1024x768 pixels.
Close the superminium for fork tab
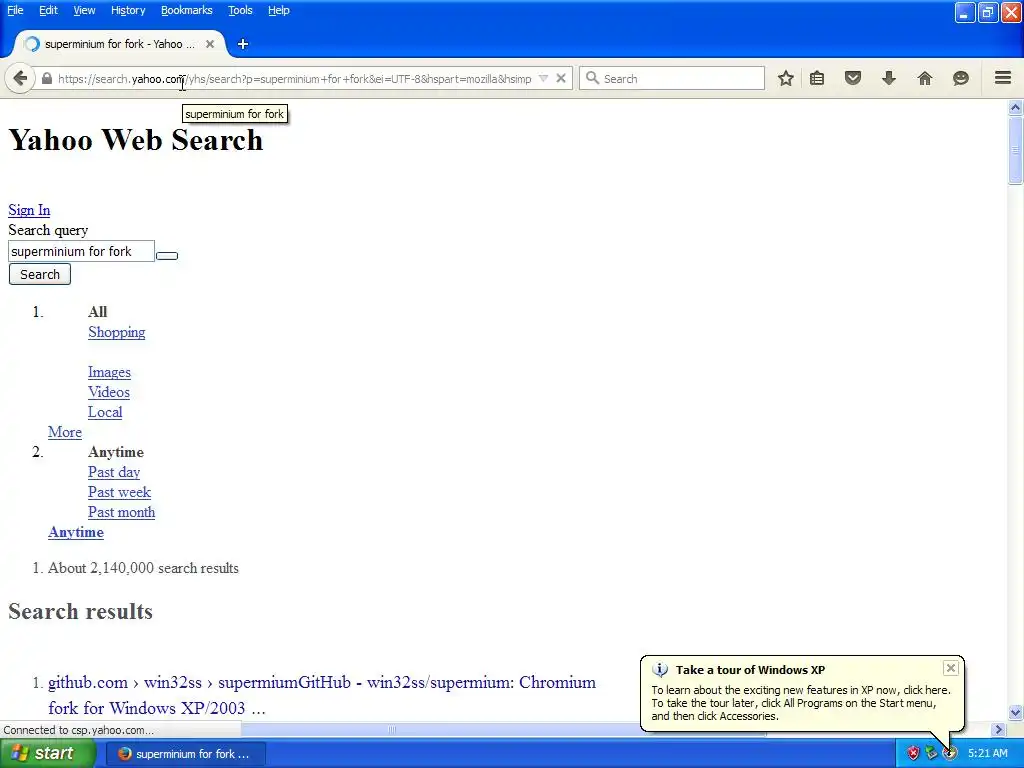click(210, 44)
